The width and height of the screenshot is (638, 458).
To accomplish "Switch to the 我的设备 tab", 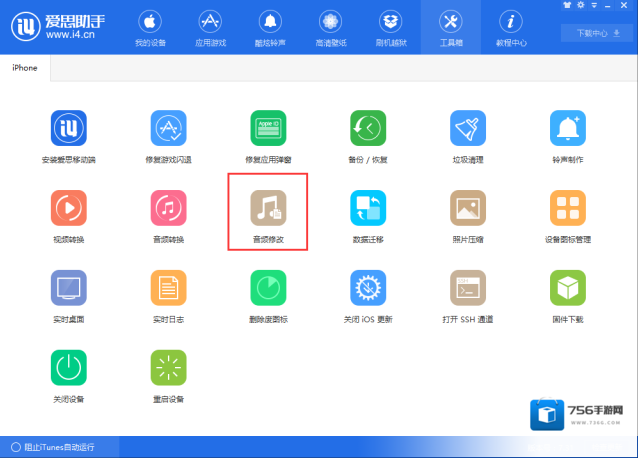I will tap(150, 28).
